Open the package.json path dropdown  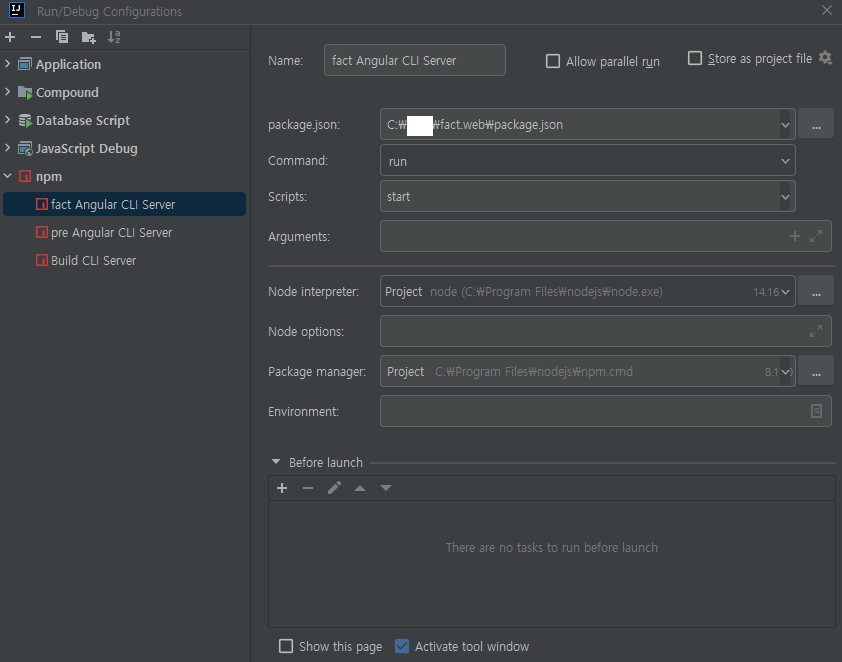point(785,125)
